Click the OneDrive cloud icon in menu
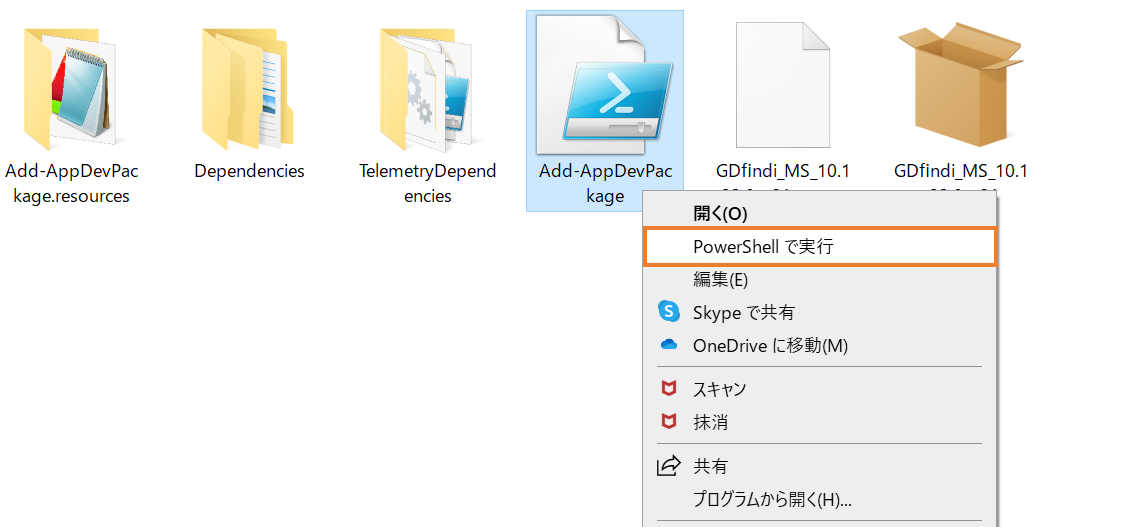 (669, 345)
